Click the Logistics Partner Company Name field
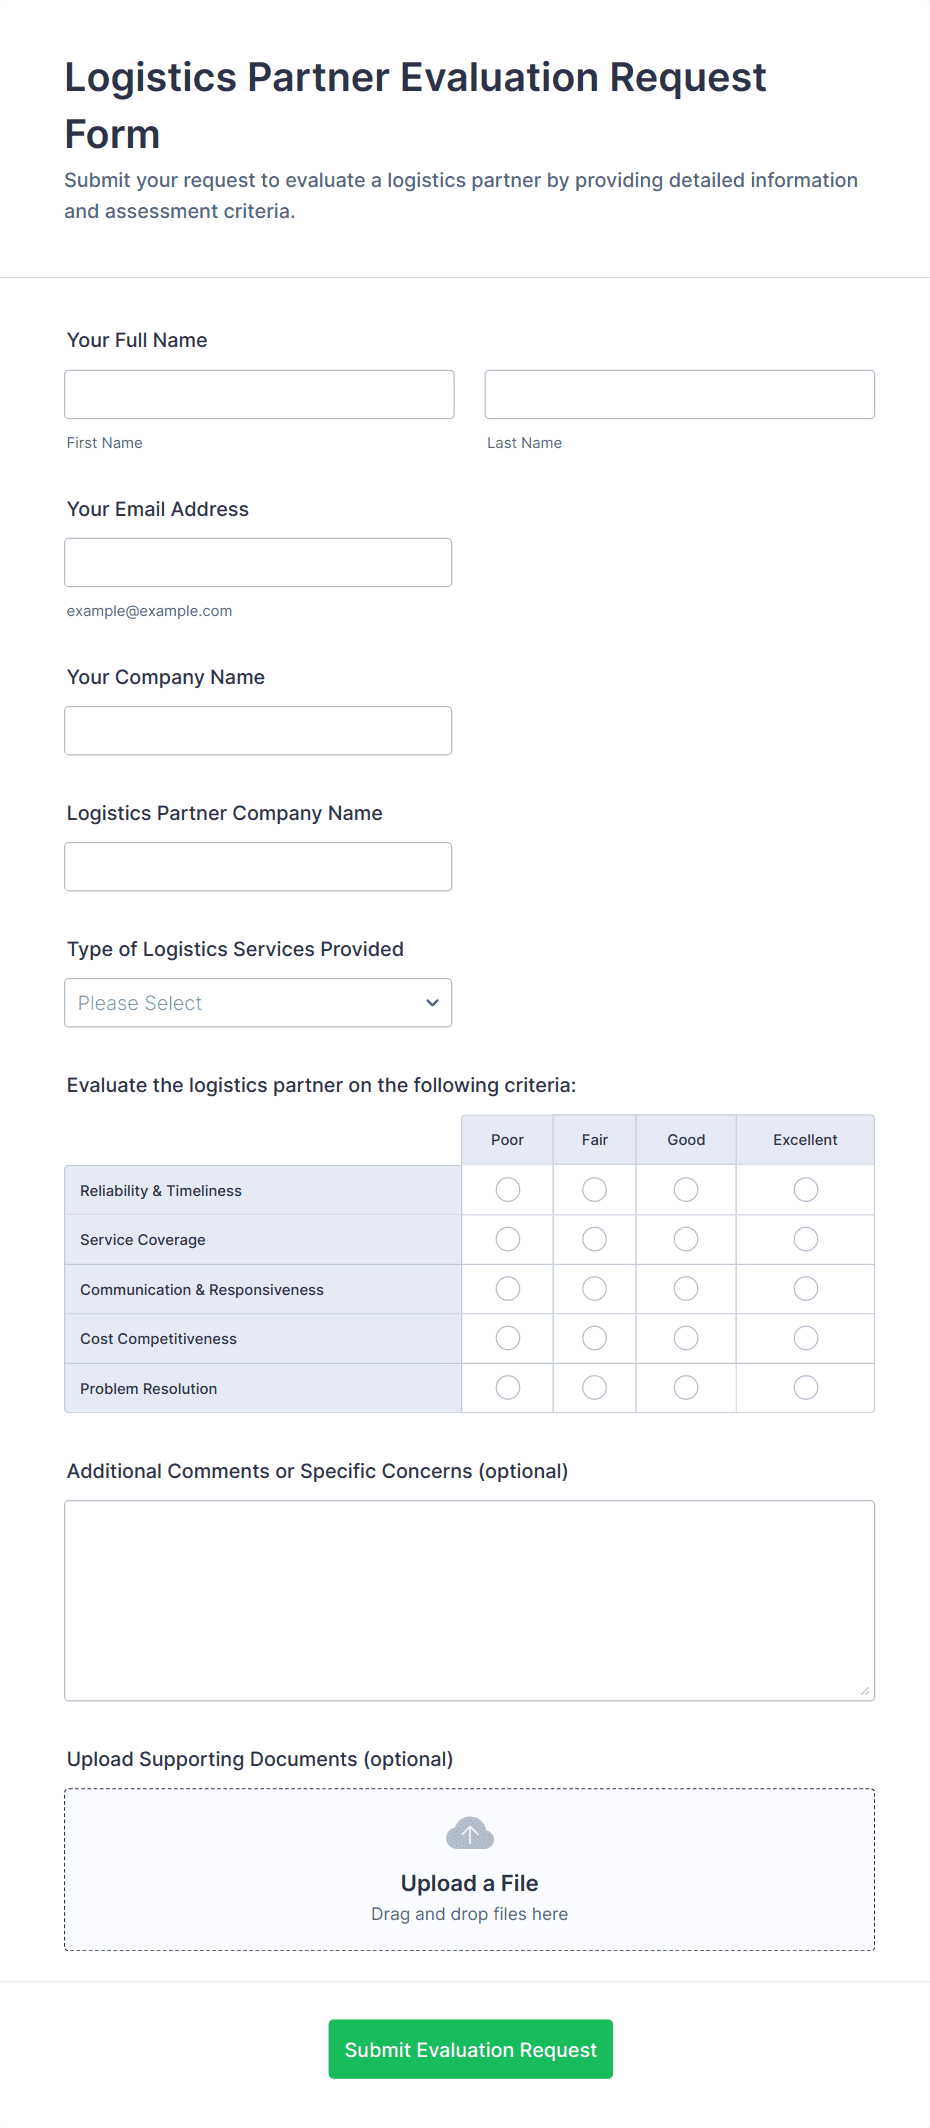 (x=258, y=867)
